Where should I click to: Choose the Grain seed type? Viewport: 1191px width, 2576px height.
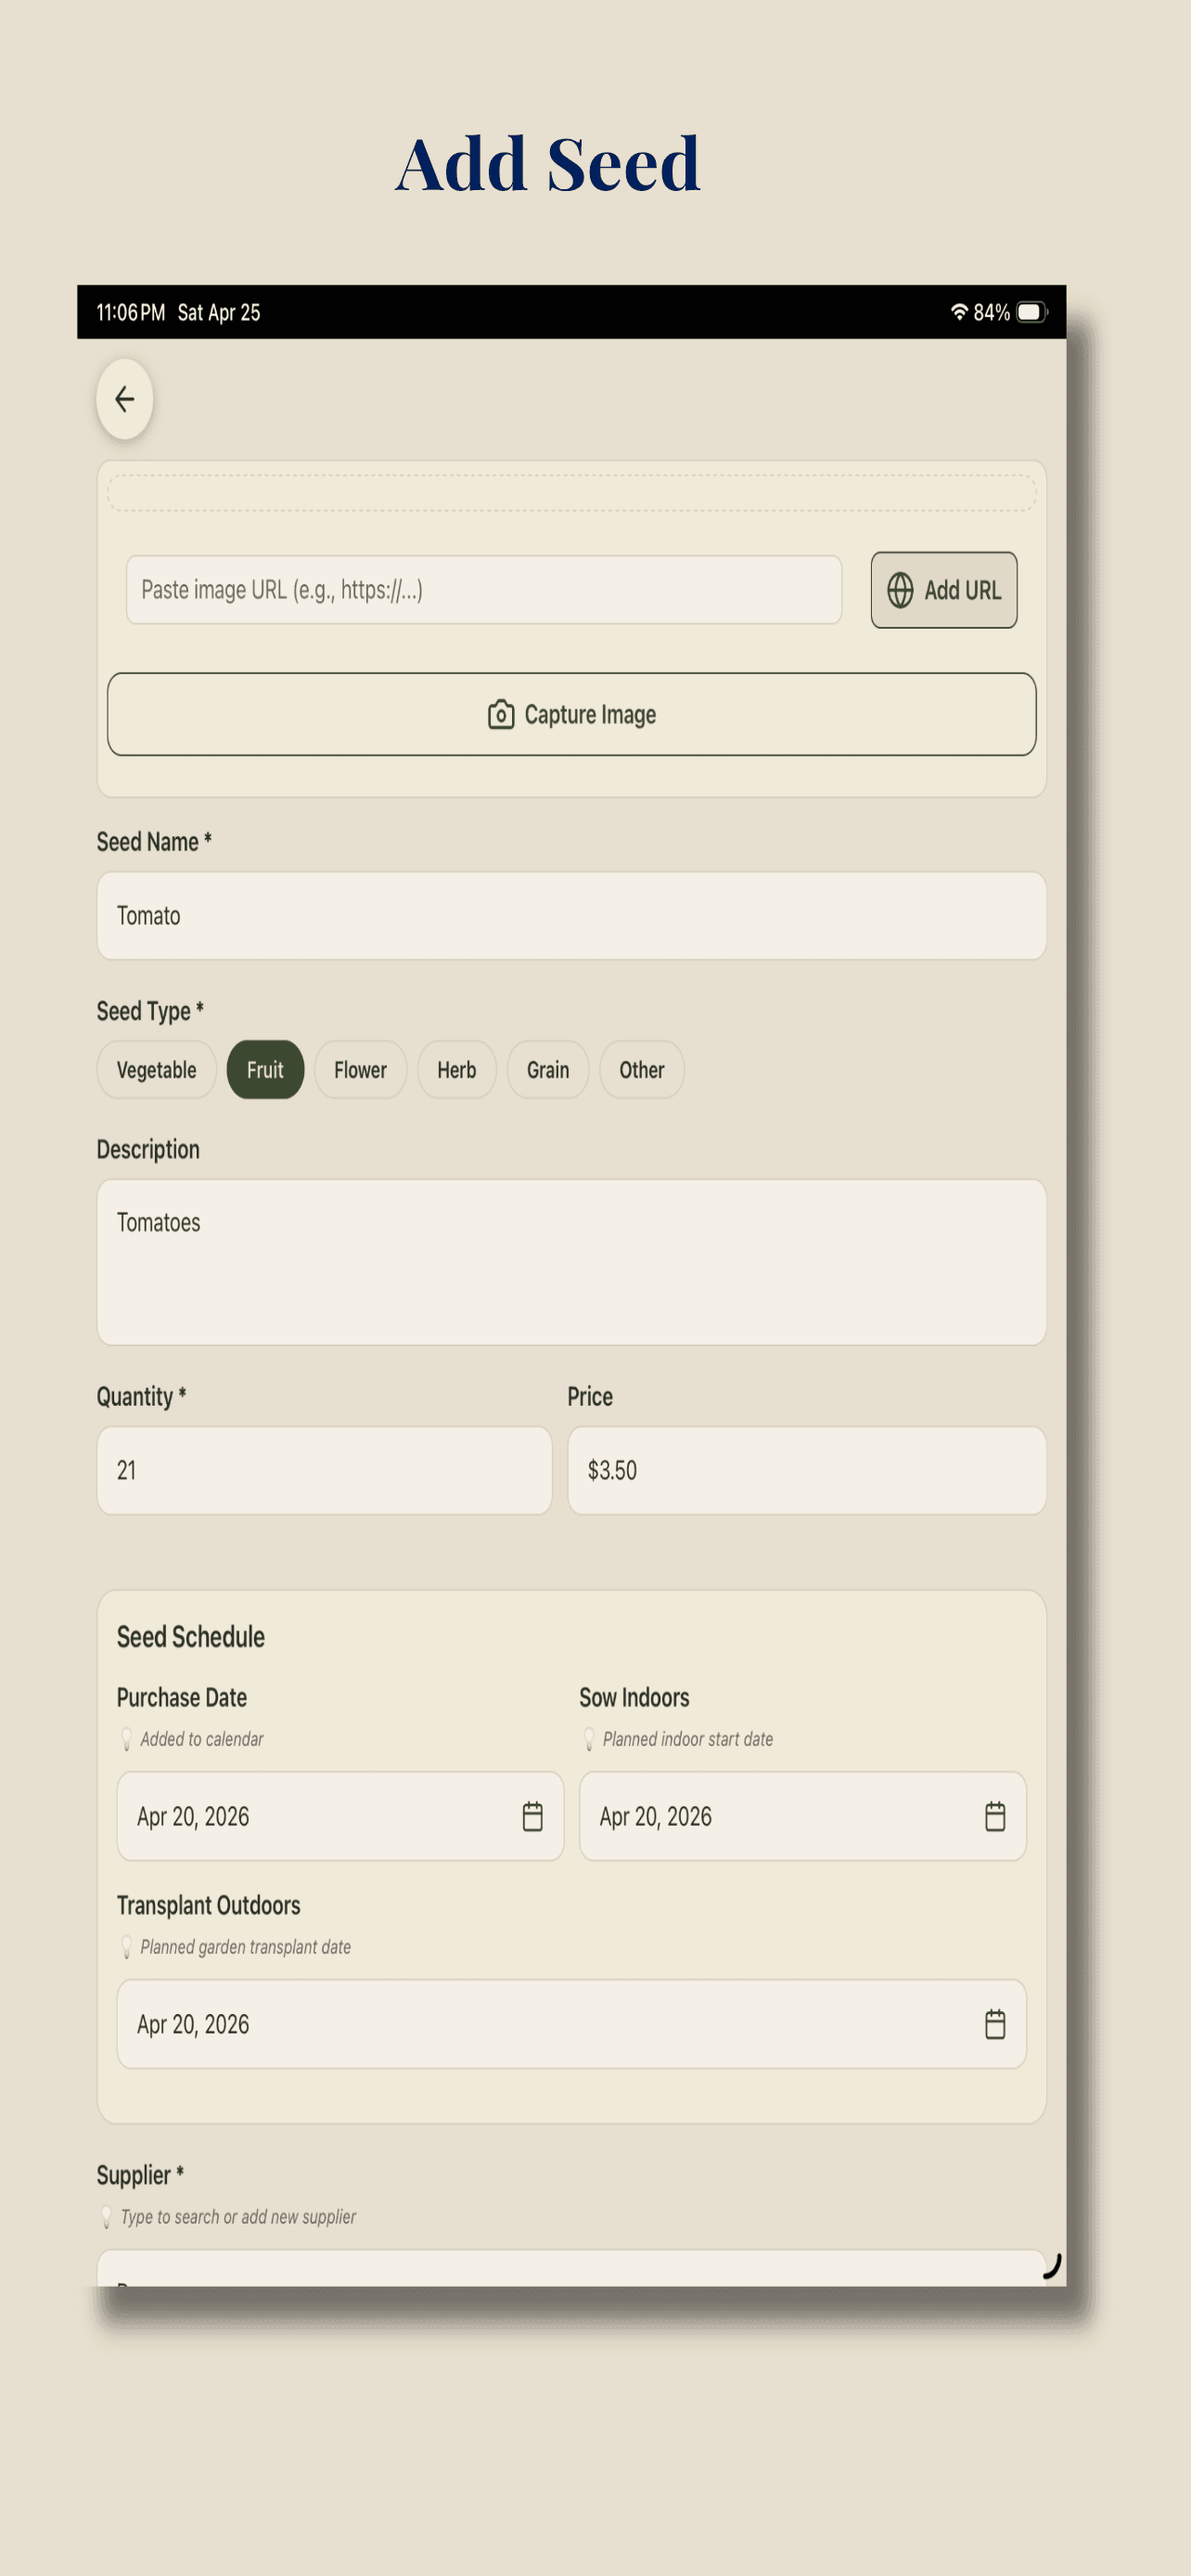[x=547, y=1070]
